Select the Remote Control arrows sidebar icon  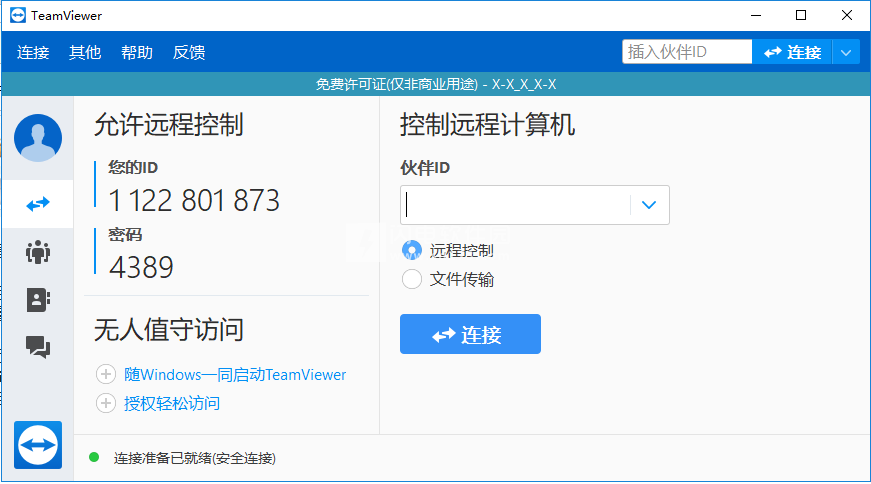click(38, 204)
